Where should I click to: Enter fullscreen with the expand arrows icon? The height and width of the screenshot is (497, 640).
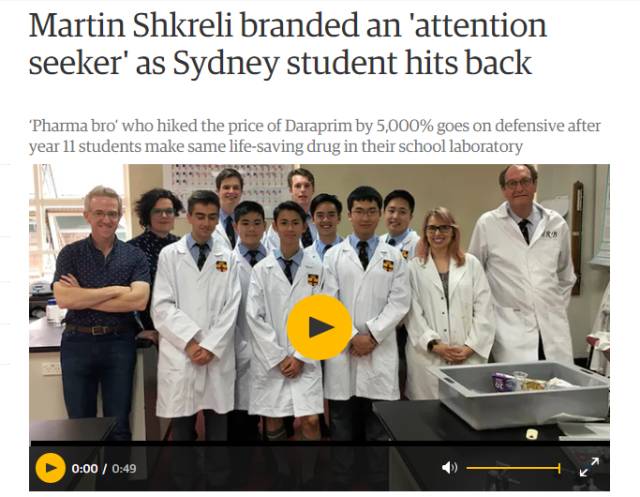coord(589,467)
